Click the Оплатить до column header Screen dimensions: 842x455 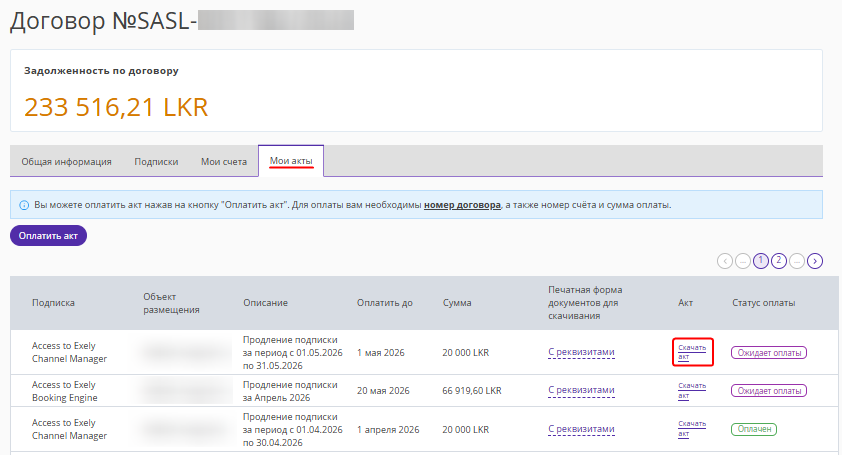click(x=384, y=303)
